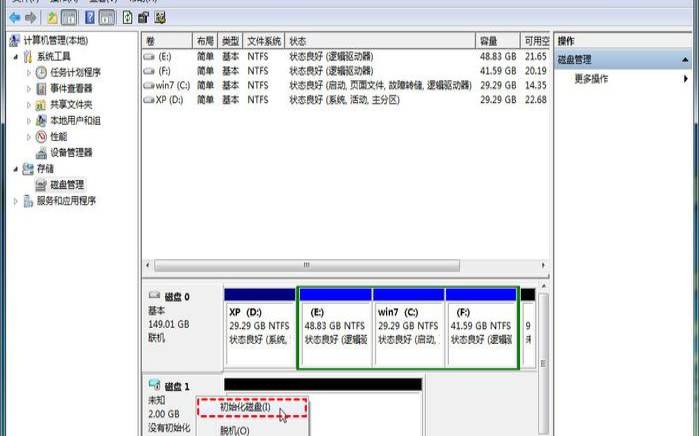The height and width of the screenshot is (436, 699).
Task: Collapse the 磁盘管理 actions section arrow
Action: pos(685,60)
